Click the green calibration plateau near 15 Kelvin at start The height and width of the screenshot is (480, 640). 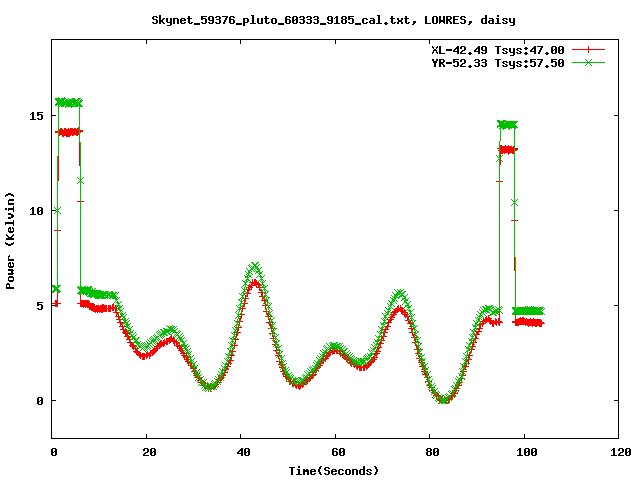tap(69, 102)
